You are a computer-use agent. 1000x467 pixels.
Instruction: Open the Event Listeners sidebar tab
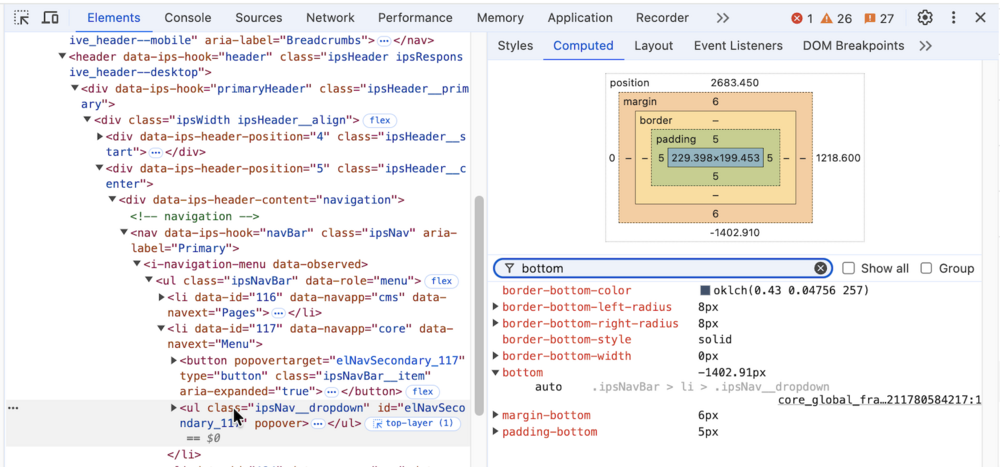point(738,46)
